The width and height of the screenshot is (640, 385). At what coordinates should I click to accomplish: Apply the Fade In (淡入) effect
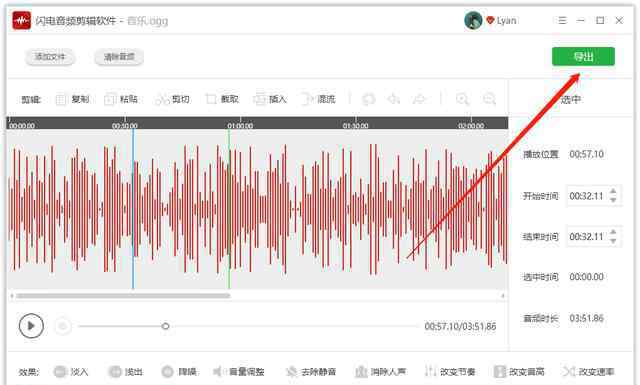pyautogui.click(x=71, y=372)
